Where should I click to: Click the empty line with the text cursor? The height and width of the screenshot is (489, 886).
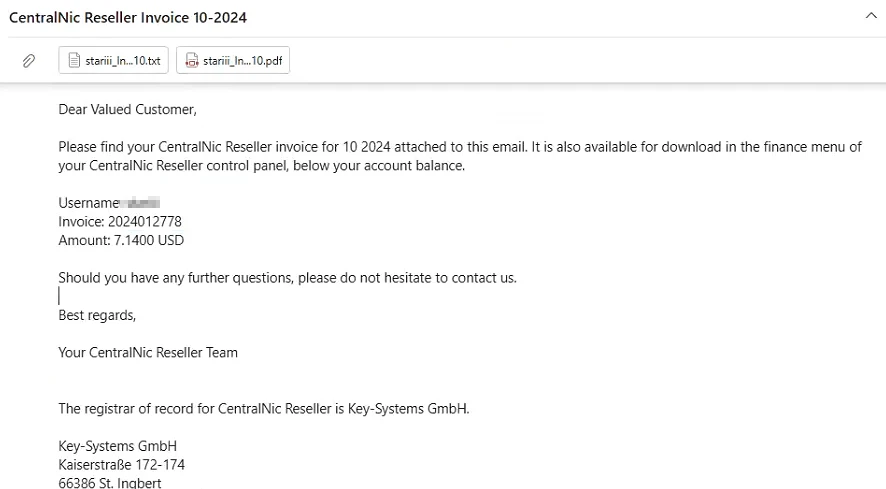click(60, 296)
